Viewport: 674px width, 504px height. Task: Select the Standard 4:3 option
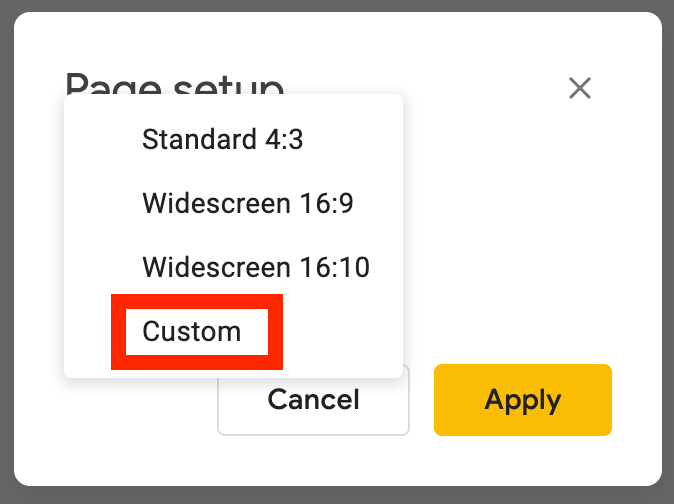pos(222,139)
